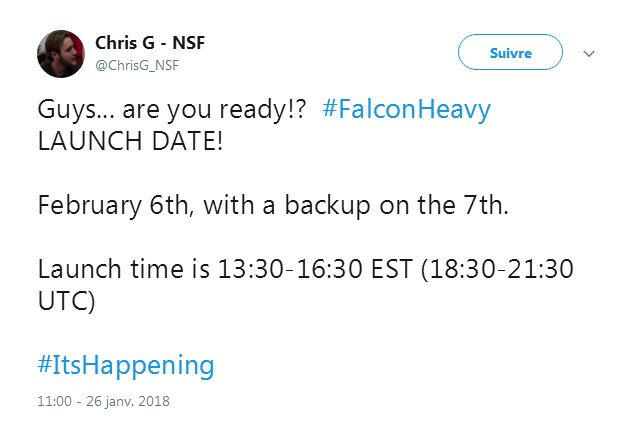This screenshot has width=633, height=423.
Task: Click the words 'Launch time' in the tweet
Action: tap(109, 269)
